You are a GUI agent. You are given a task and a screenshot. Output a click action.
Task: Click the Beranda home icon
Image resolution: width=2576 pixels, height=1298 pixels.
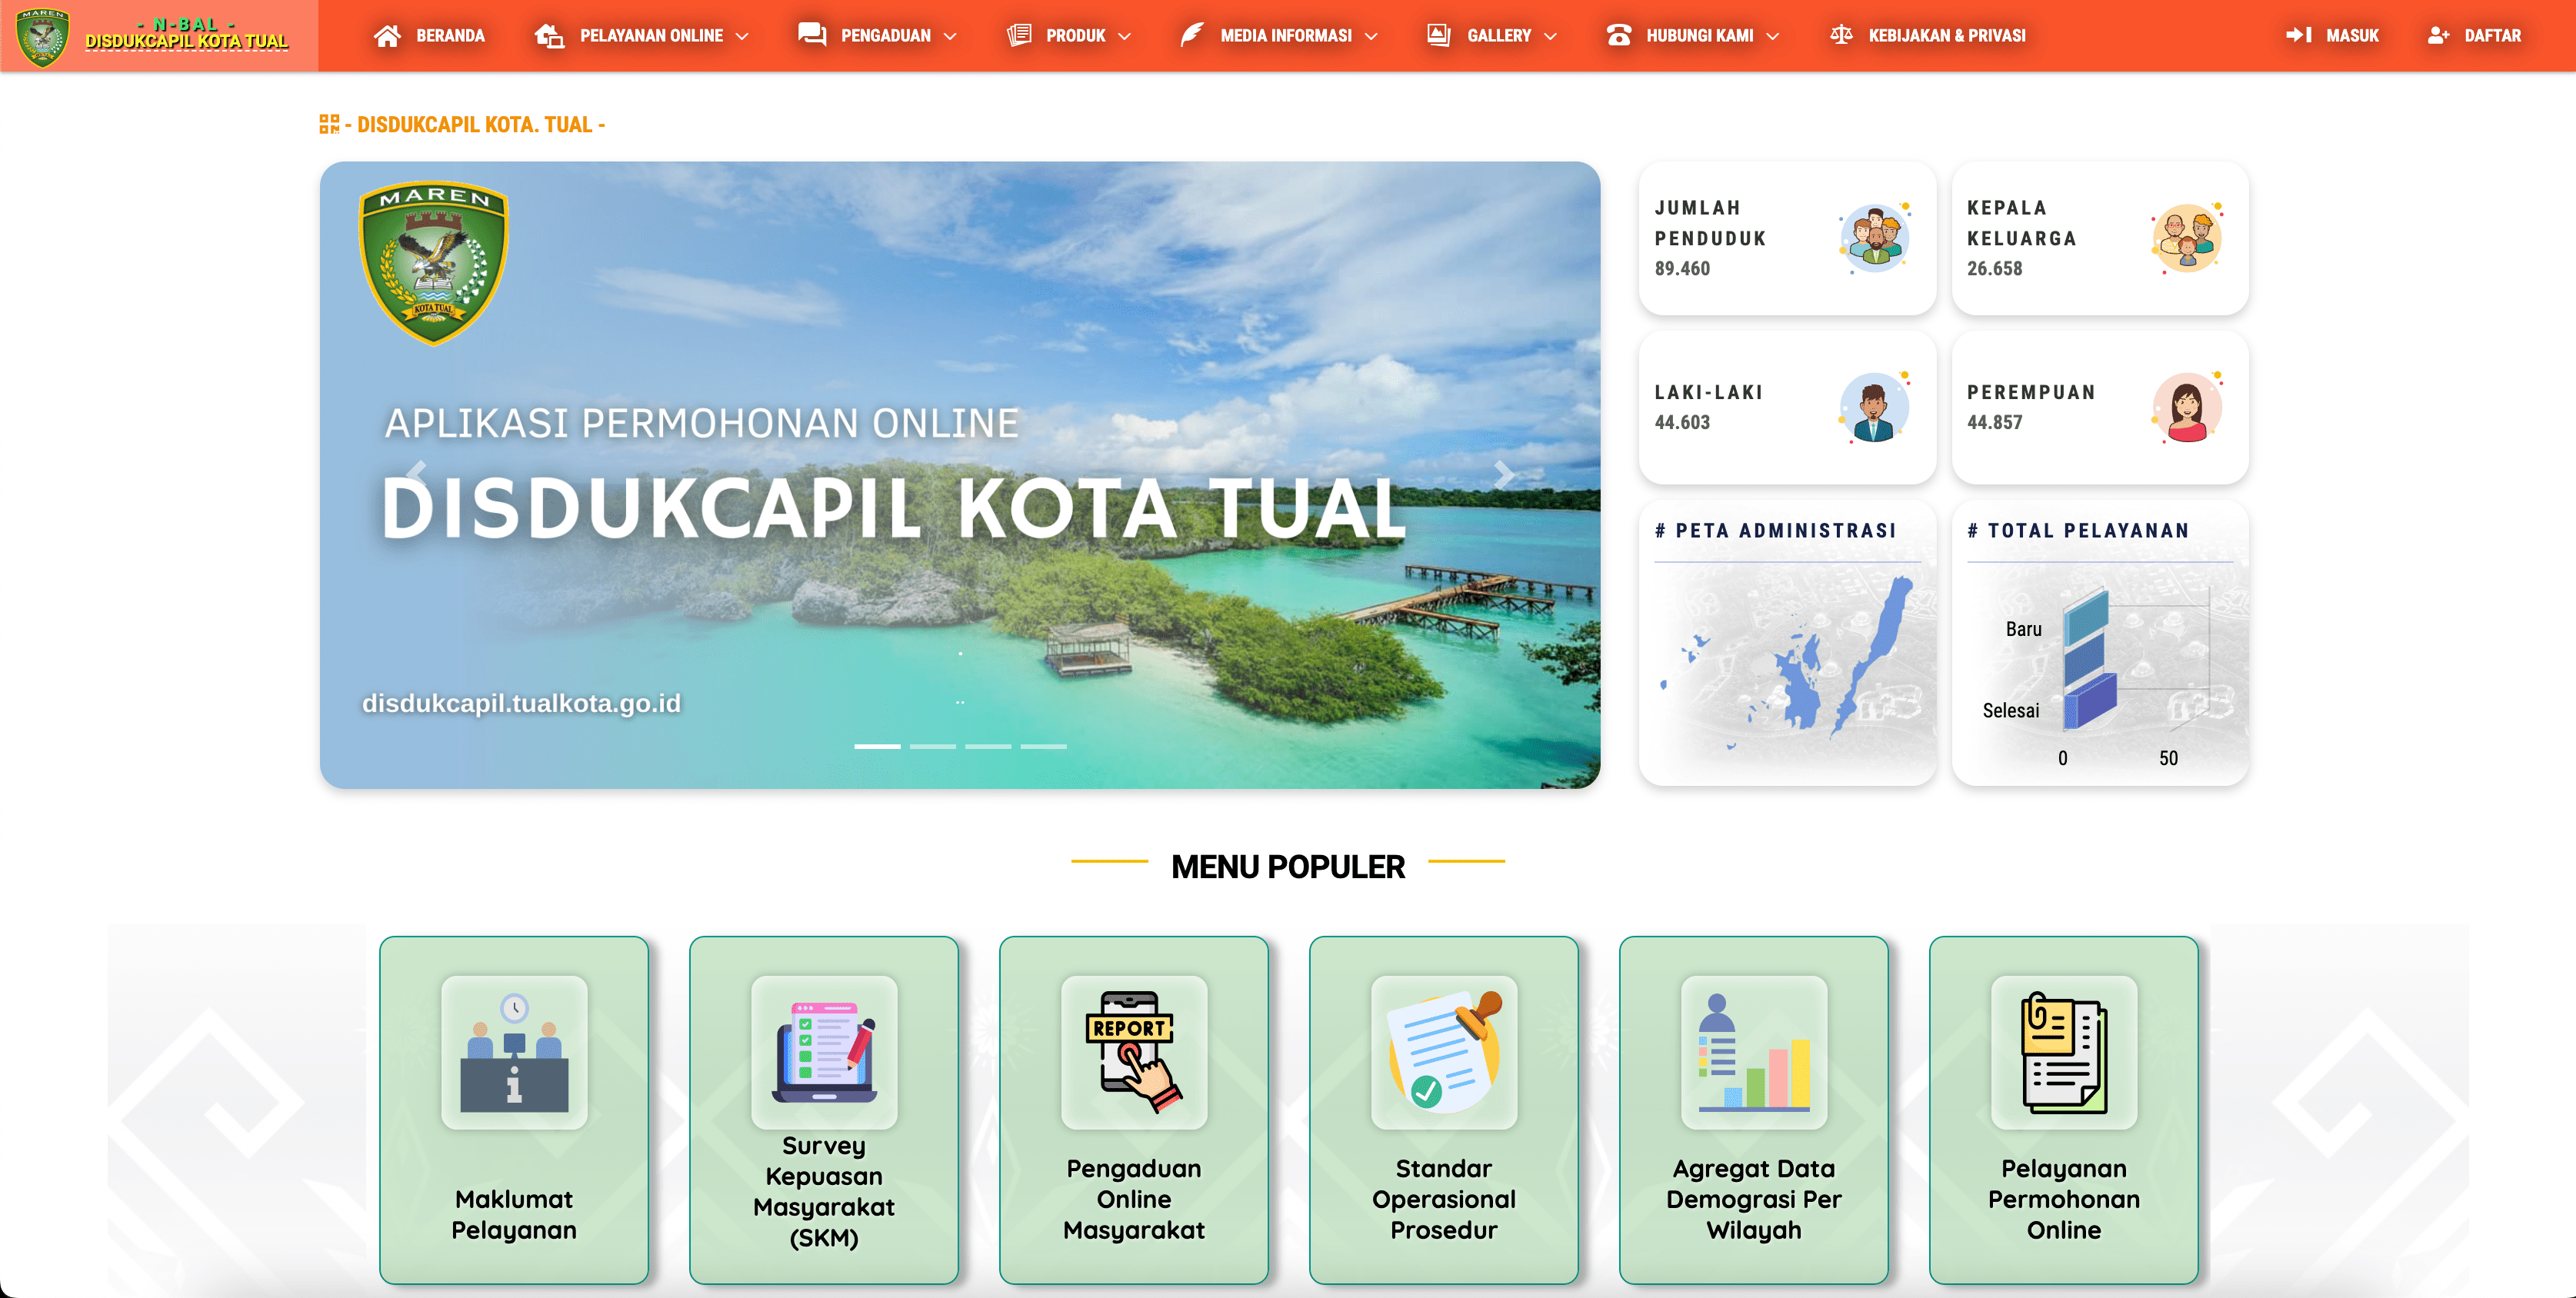pos(387,36)
